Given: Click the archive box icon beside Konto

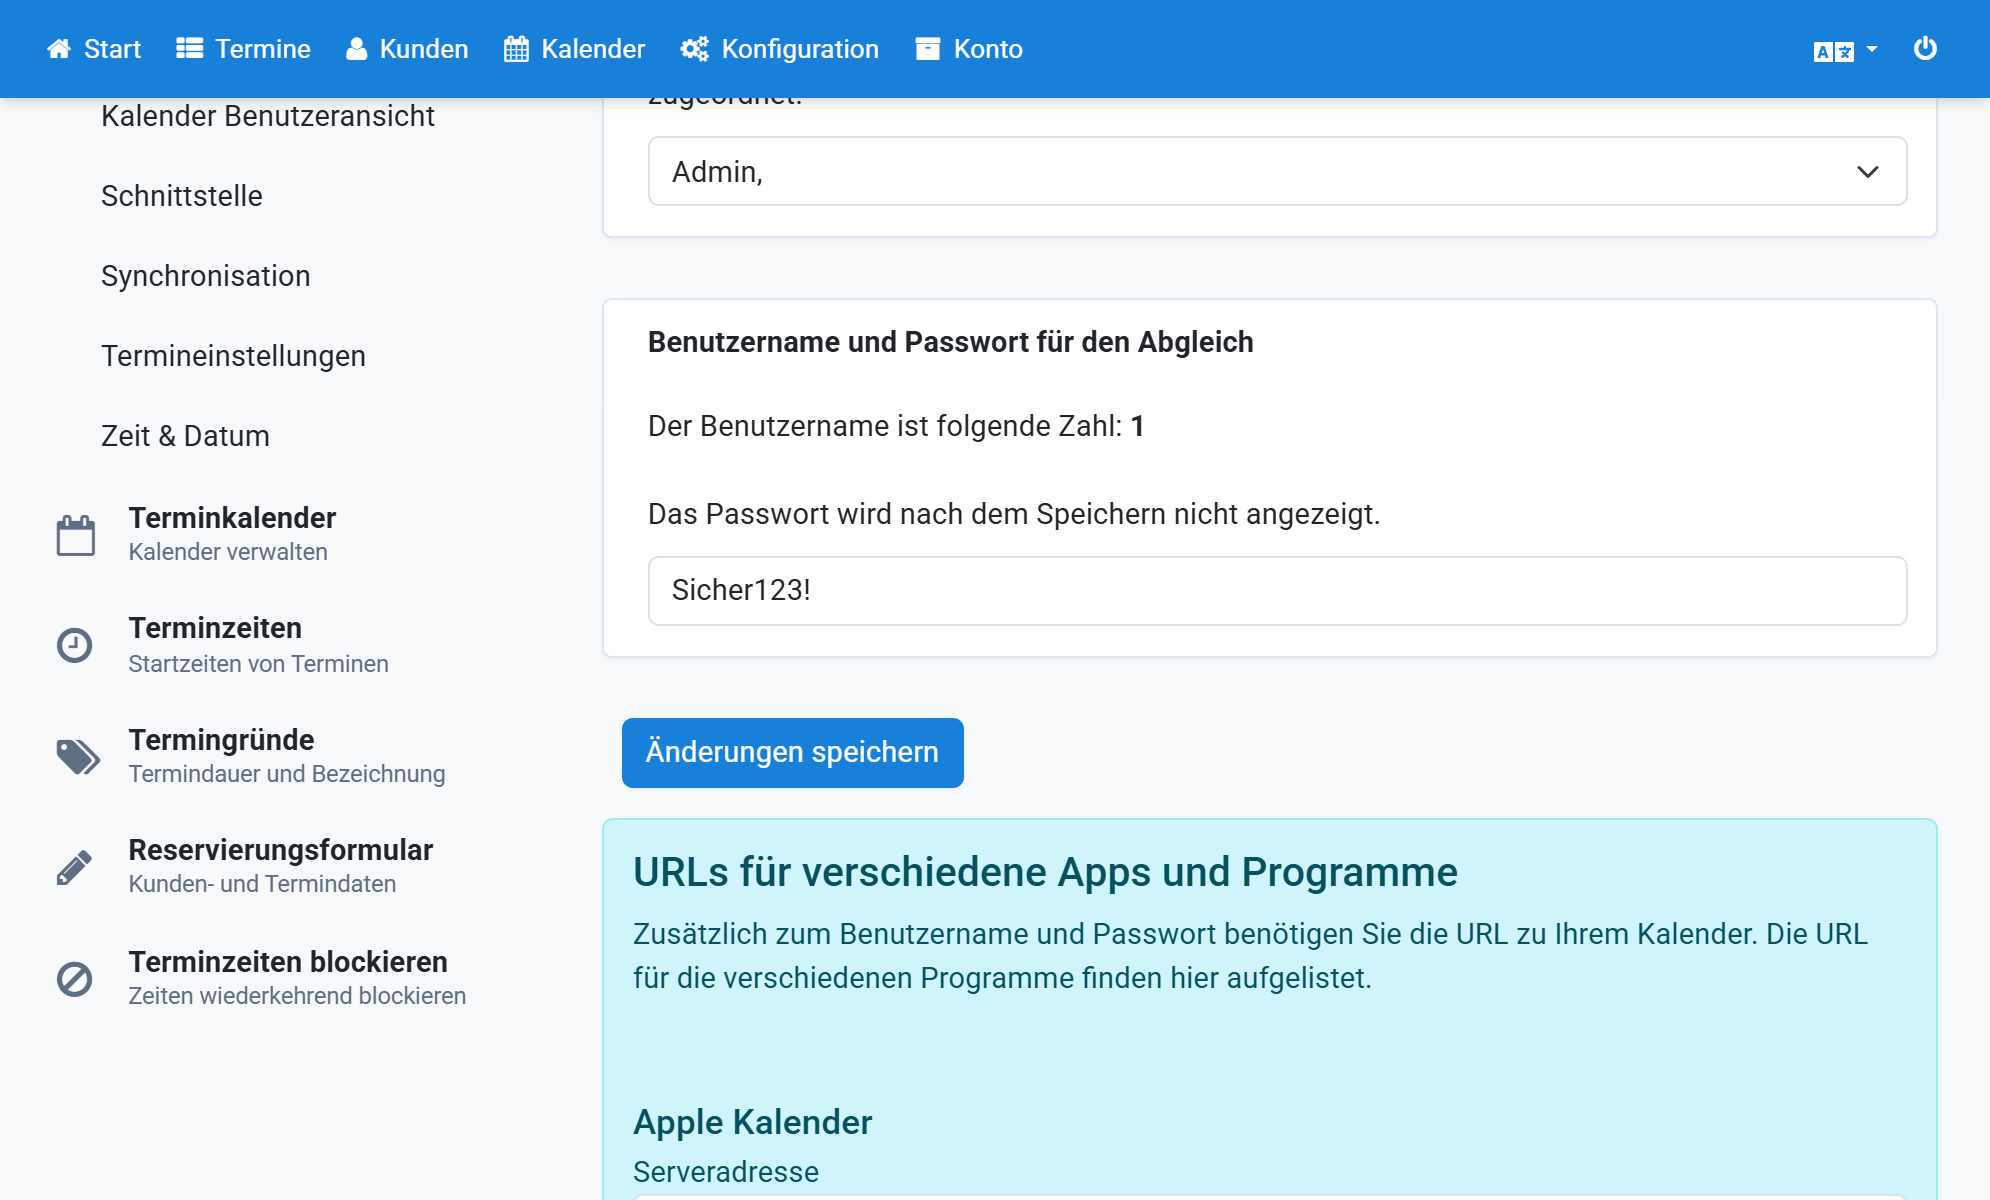Looking at the screenshot, I should [928, 49].
